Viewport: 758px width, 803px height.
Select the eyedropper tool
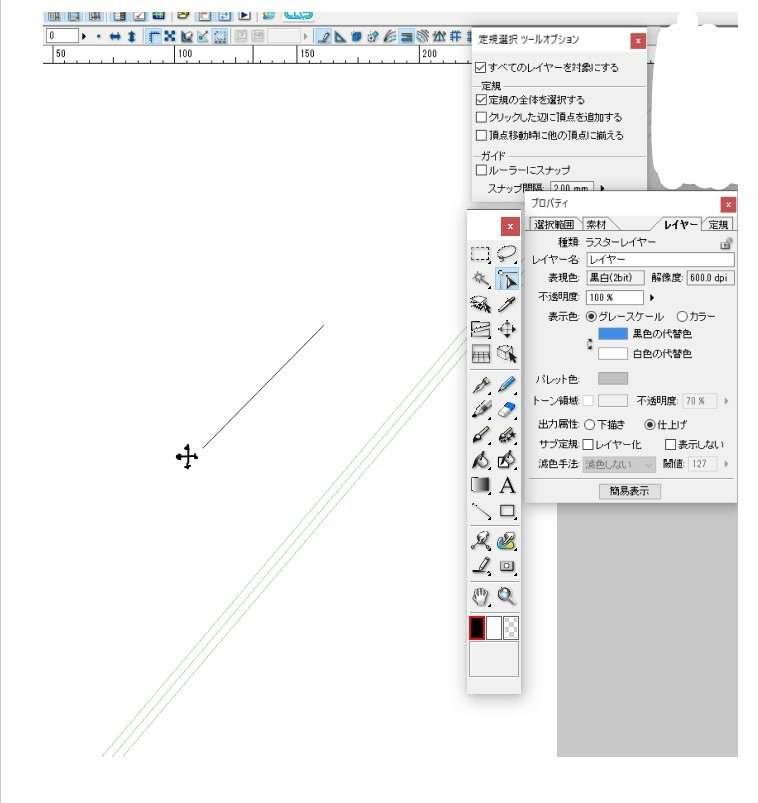pyautogui.click(x=507, y=304)
